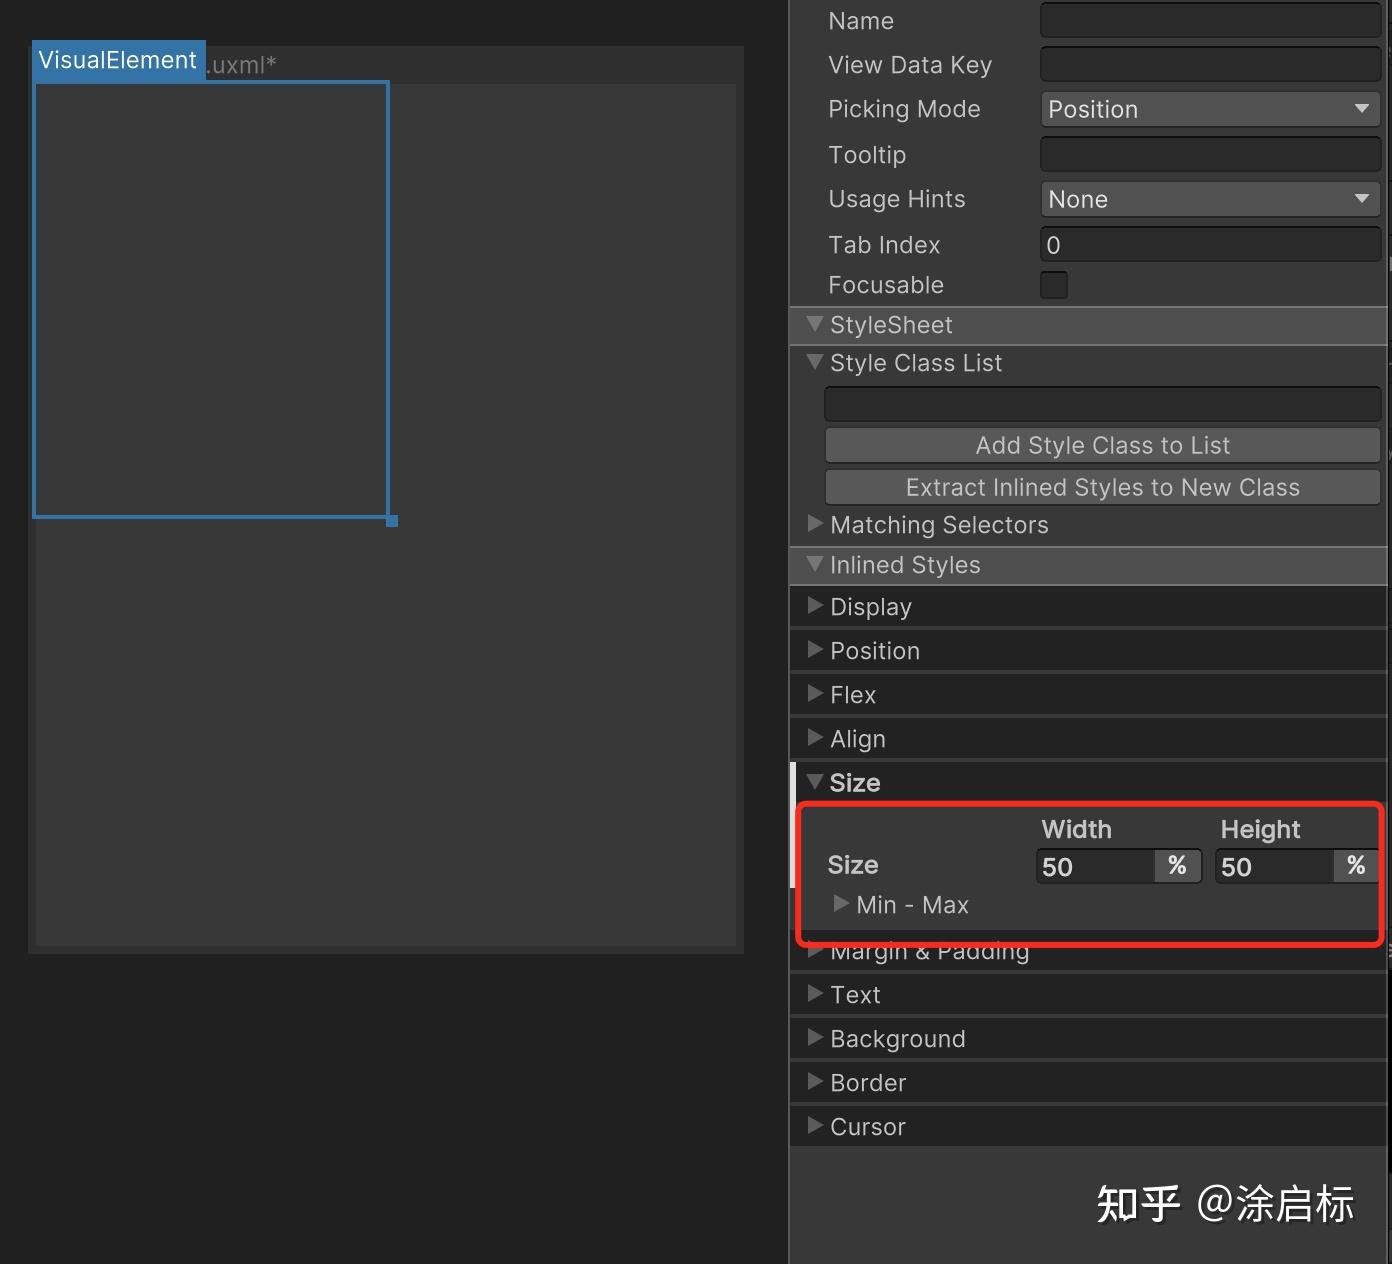Viewport: 1392px width, 1264px height.
Task: Change the Width unit percent selector
Action: [x=1178, y=866]
